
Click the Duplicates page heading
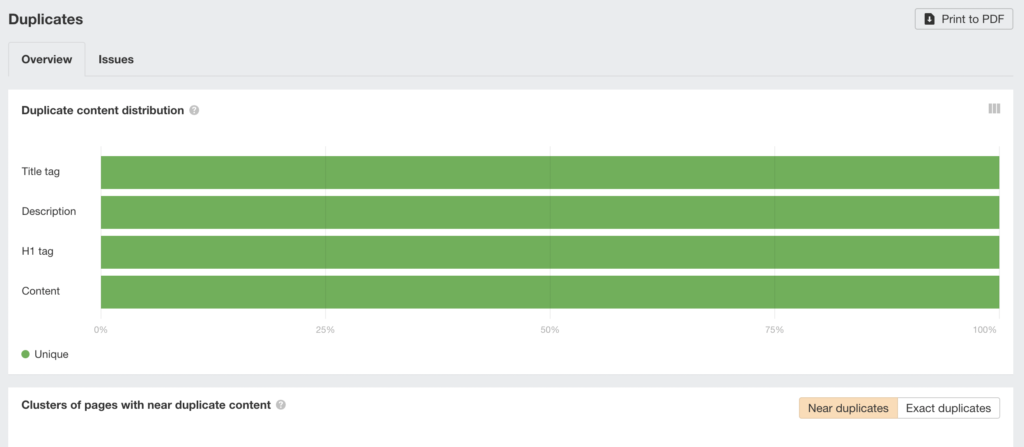46,20
